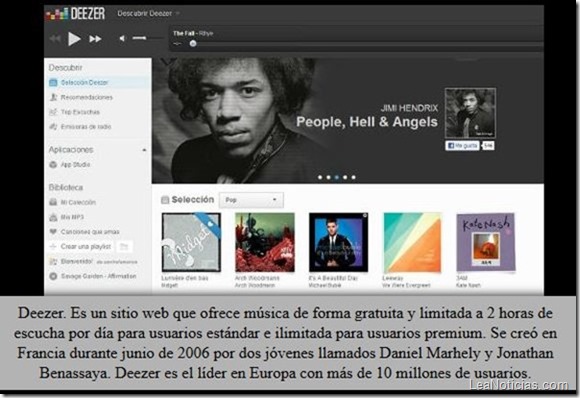Image resolution: width=580 pixels, height=398 pixels.
Task: Open App Studio
Action: (x=75, y=165)
